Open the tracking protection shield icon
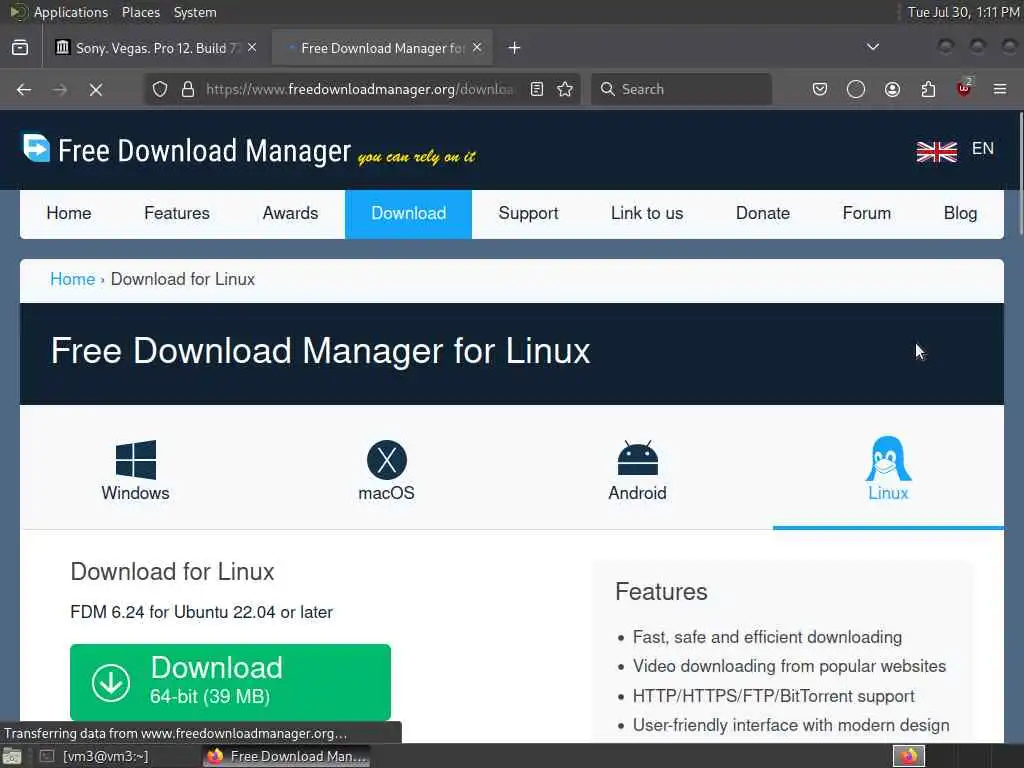Viewport: 1024px width, 768px height. point(160,89)
